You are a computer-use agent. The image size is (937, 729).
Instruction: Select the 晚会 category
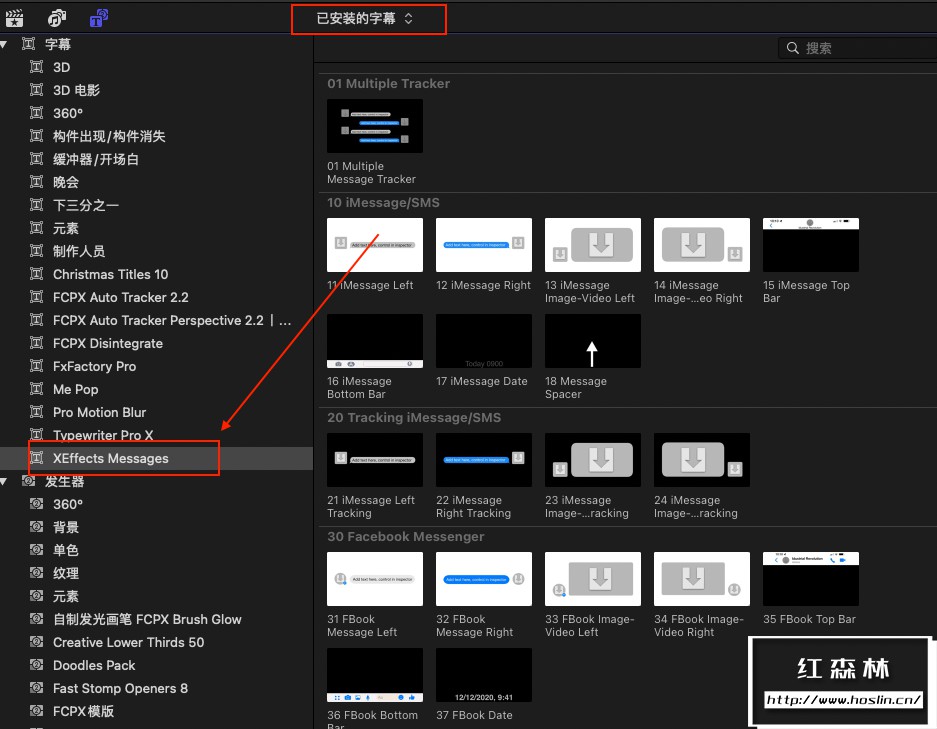[66, 182]
